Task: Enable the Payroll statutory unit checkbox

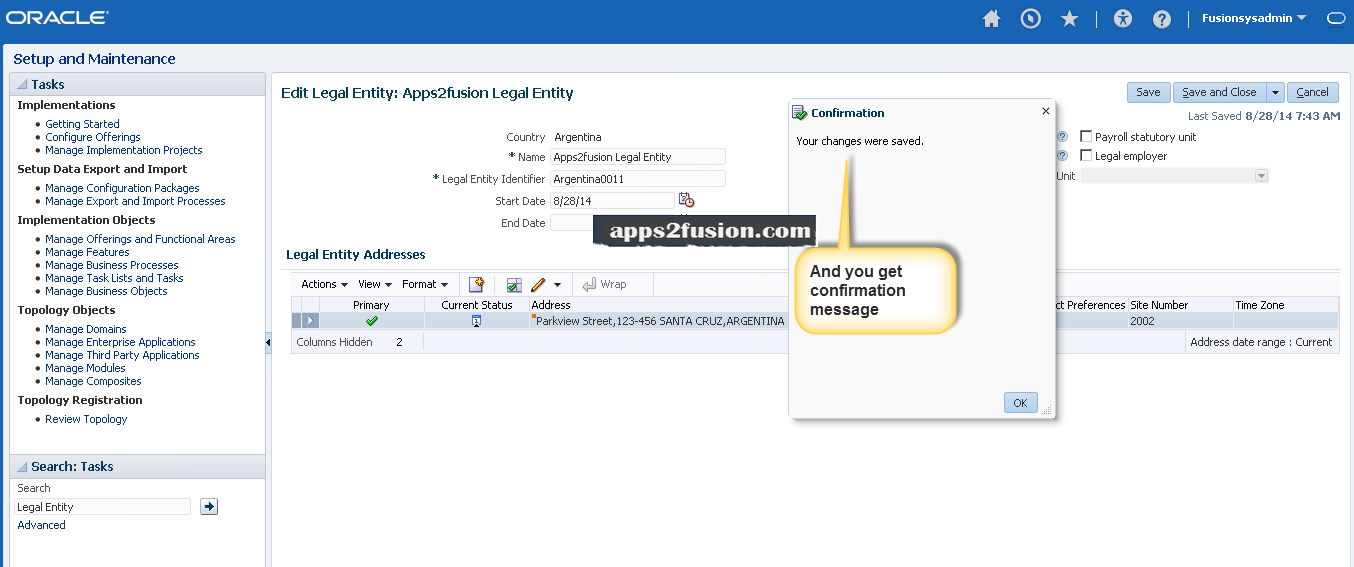Action: click(1086, 137)
